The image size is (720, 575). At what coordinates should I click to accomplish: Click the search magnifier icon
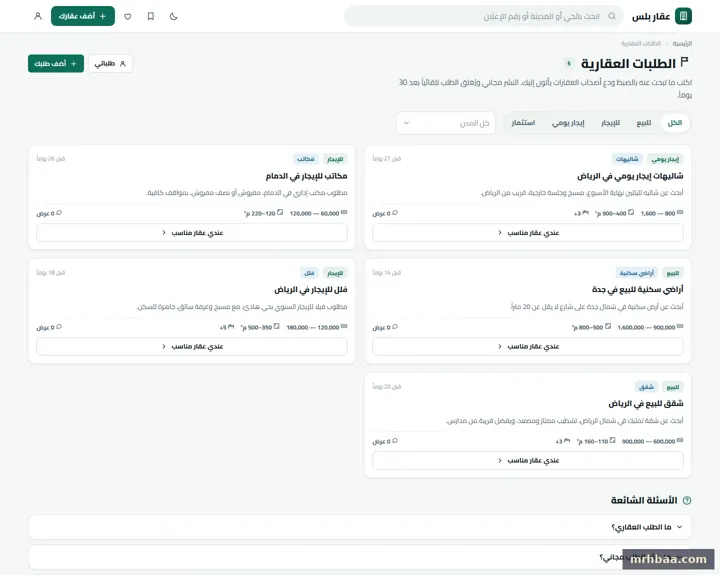point(612,16)
